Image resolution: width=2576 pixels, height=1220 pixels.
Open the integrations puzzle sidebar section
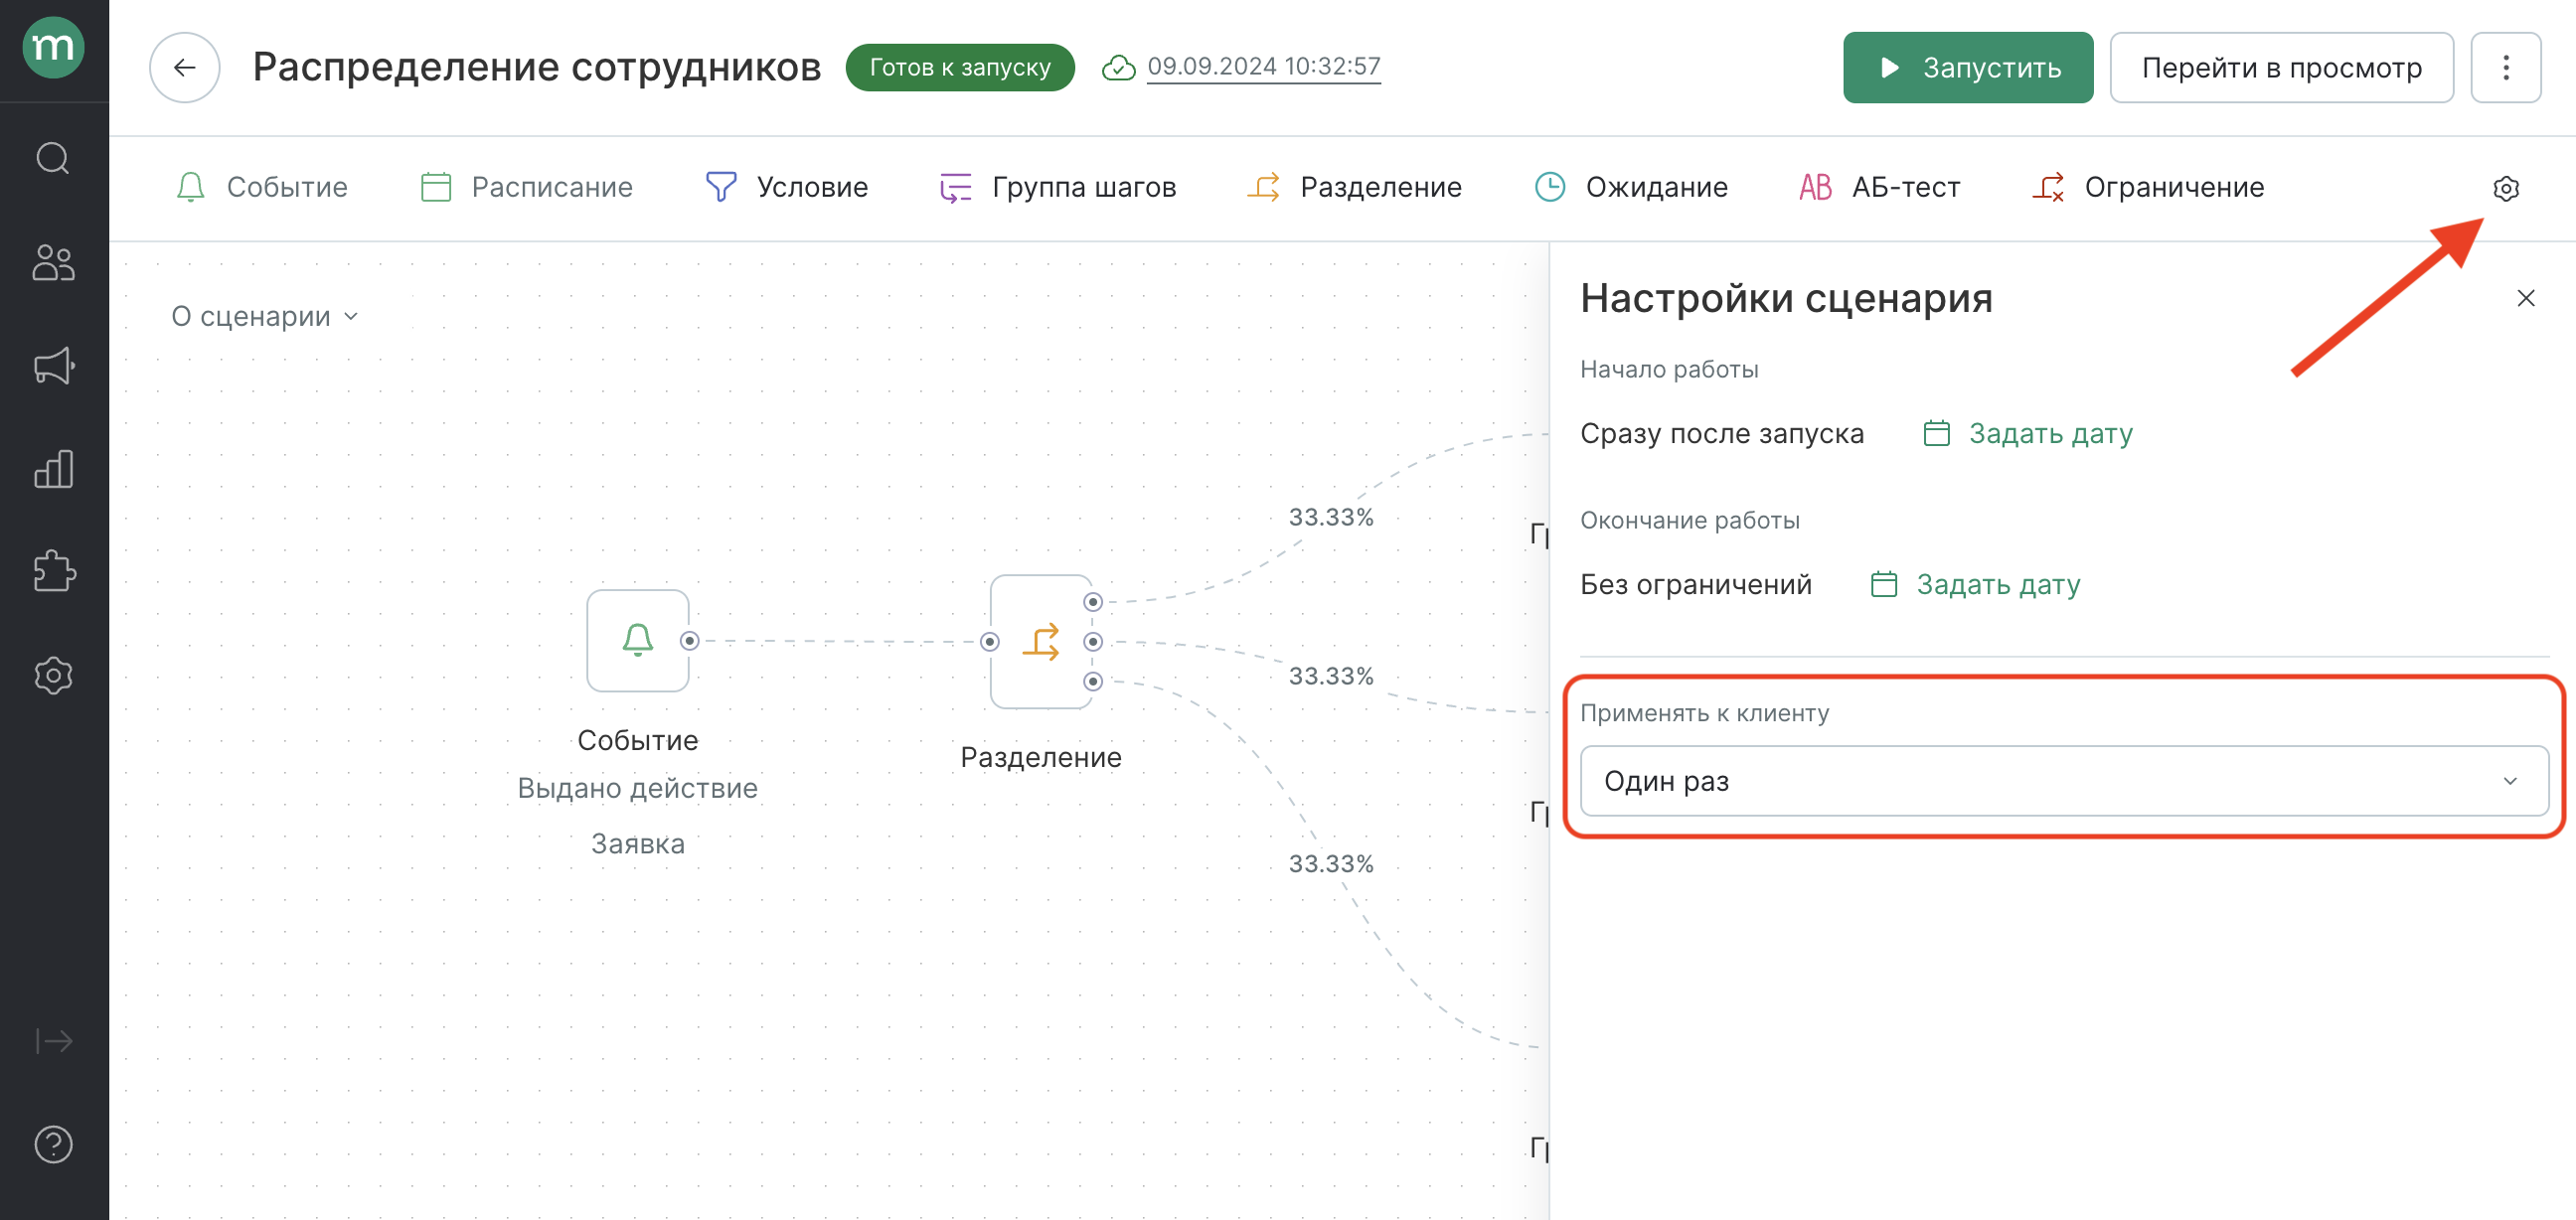pos(54,571)
